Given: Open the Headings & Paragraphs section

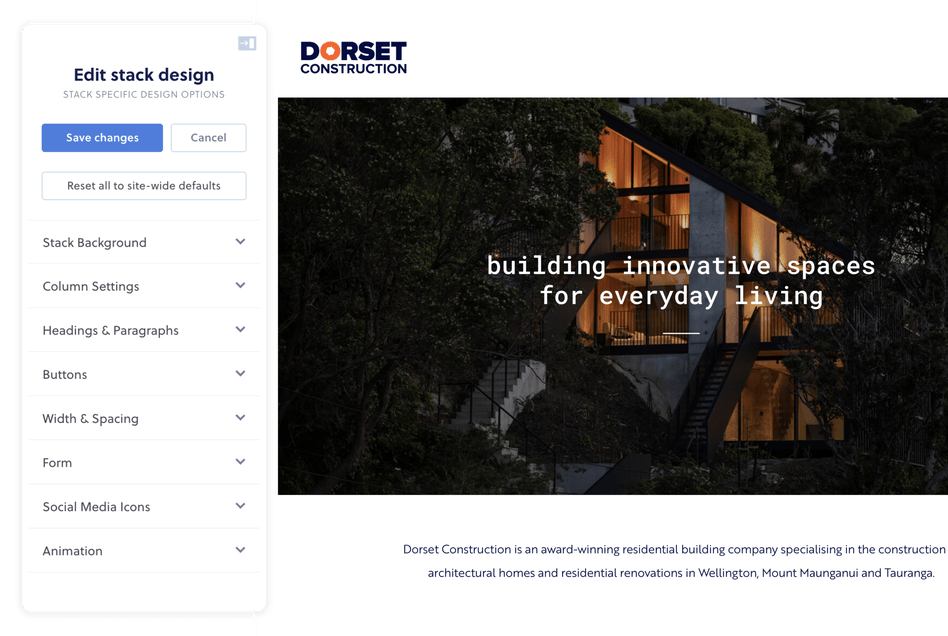Looking at the screenshot, I should 144,330.
